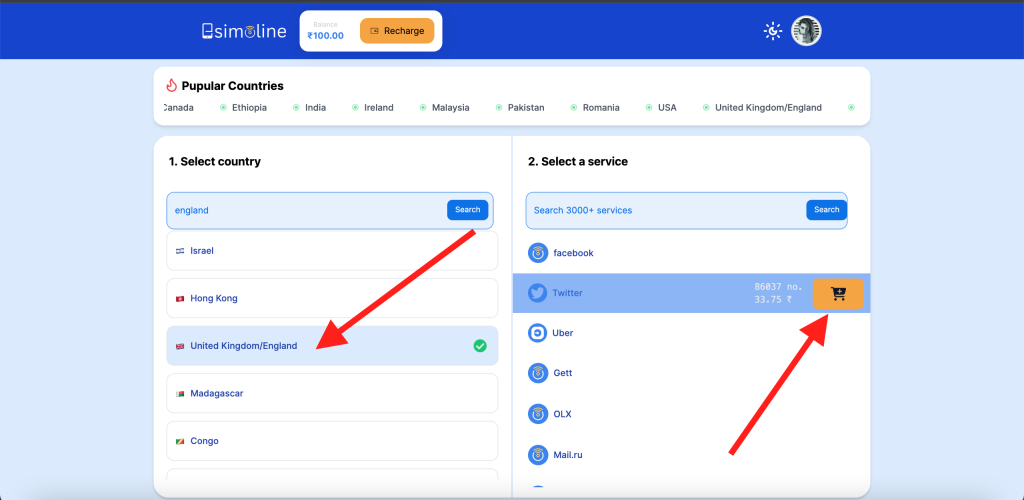Screen dimensions: 1024x500
Task: Choose United Kingdom/England country row
Action: pyautogui.click(x=332, y=346)
